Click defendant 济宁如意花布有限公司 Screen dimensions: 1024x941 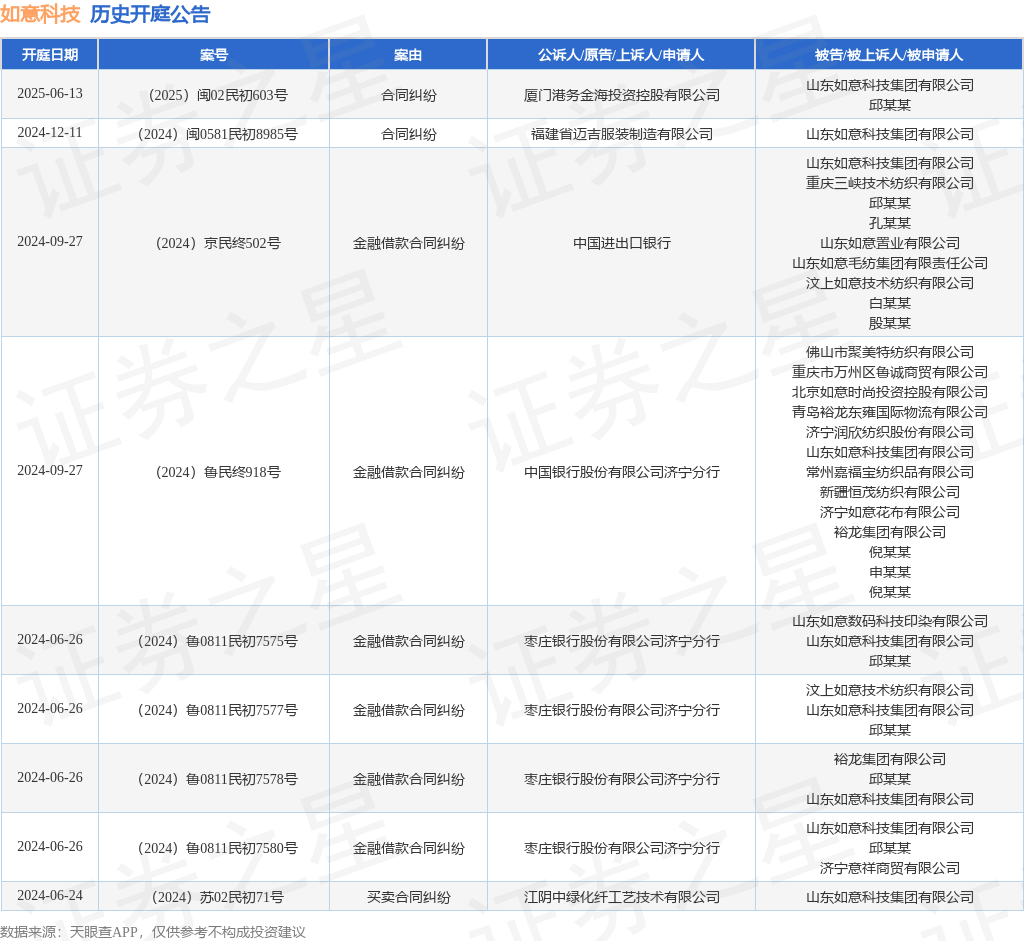click(889, 512)
